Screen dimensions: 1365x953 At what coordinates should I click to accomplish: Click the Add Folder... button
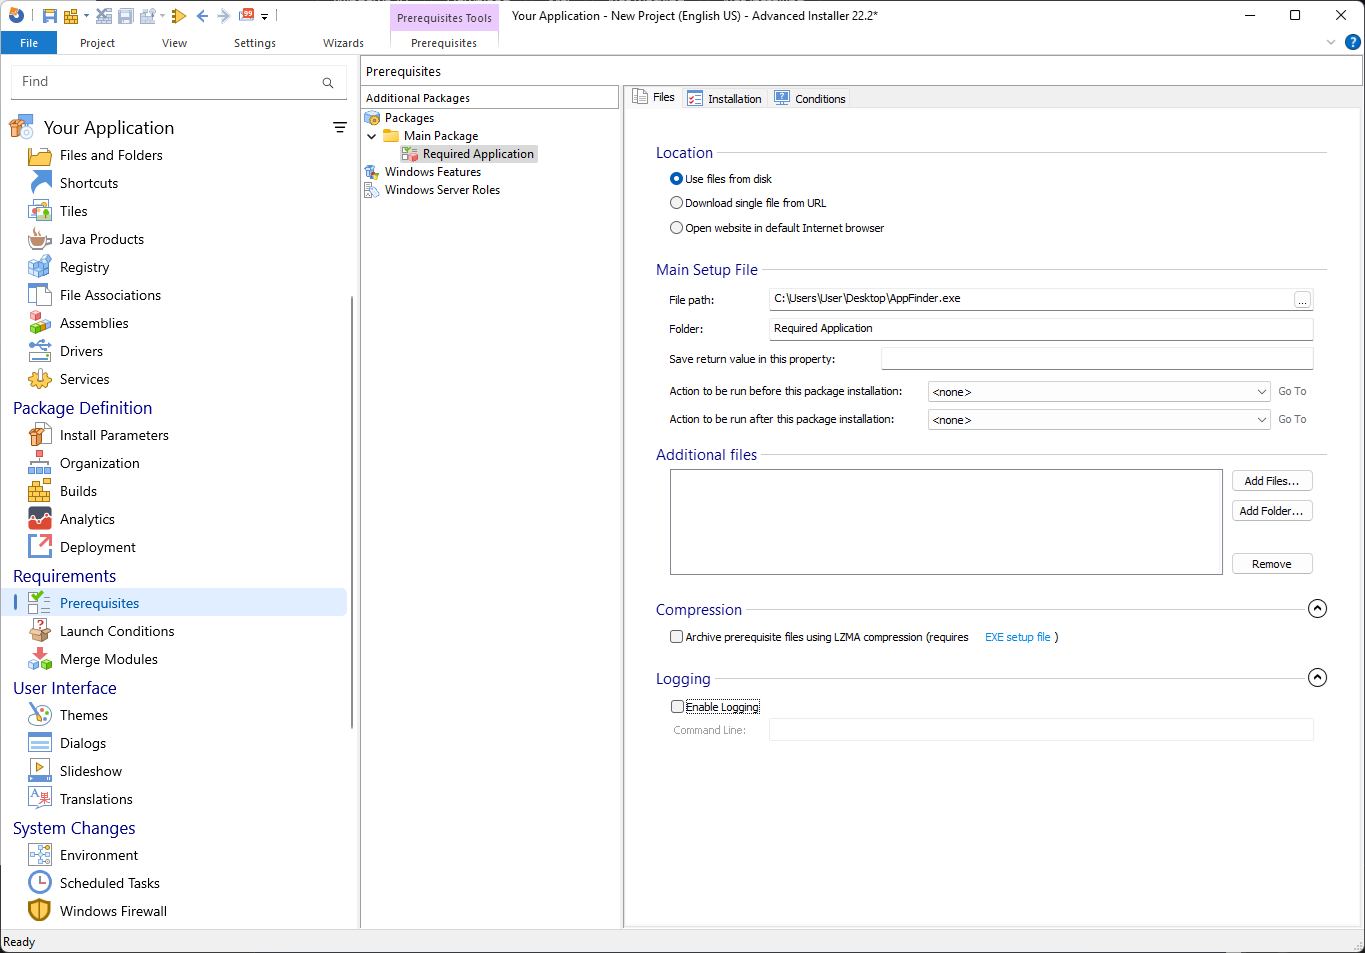(1272, 511)
